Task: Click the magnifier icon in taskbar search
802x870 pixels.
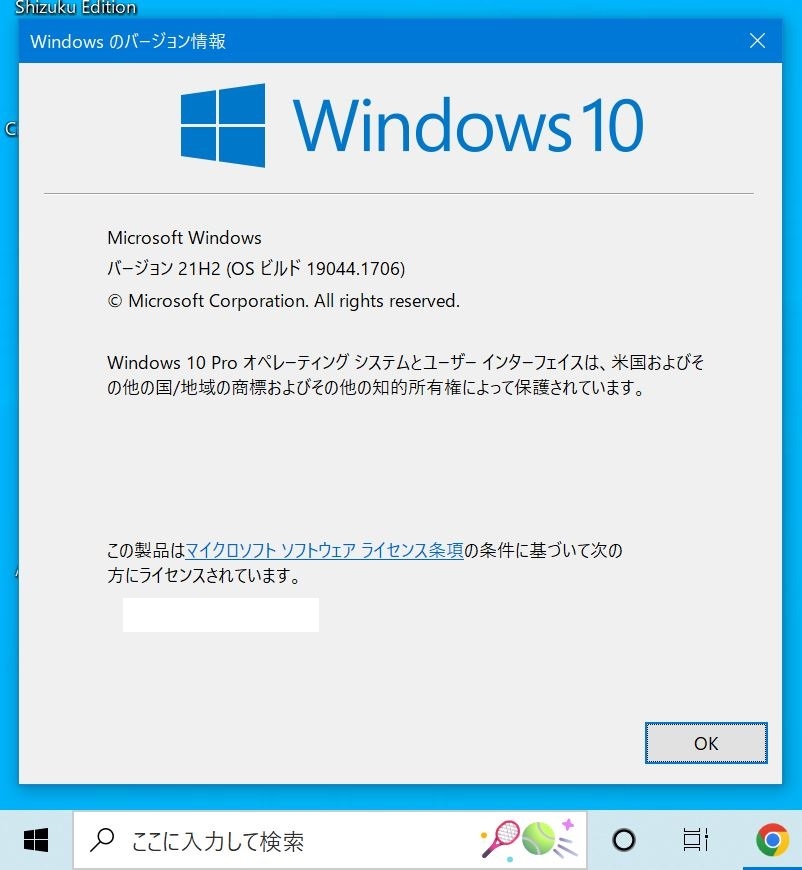Action: [x=102, y=840]
